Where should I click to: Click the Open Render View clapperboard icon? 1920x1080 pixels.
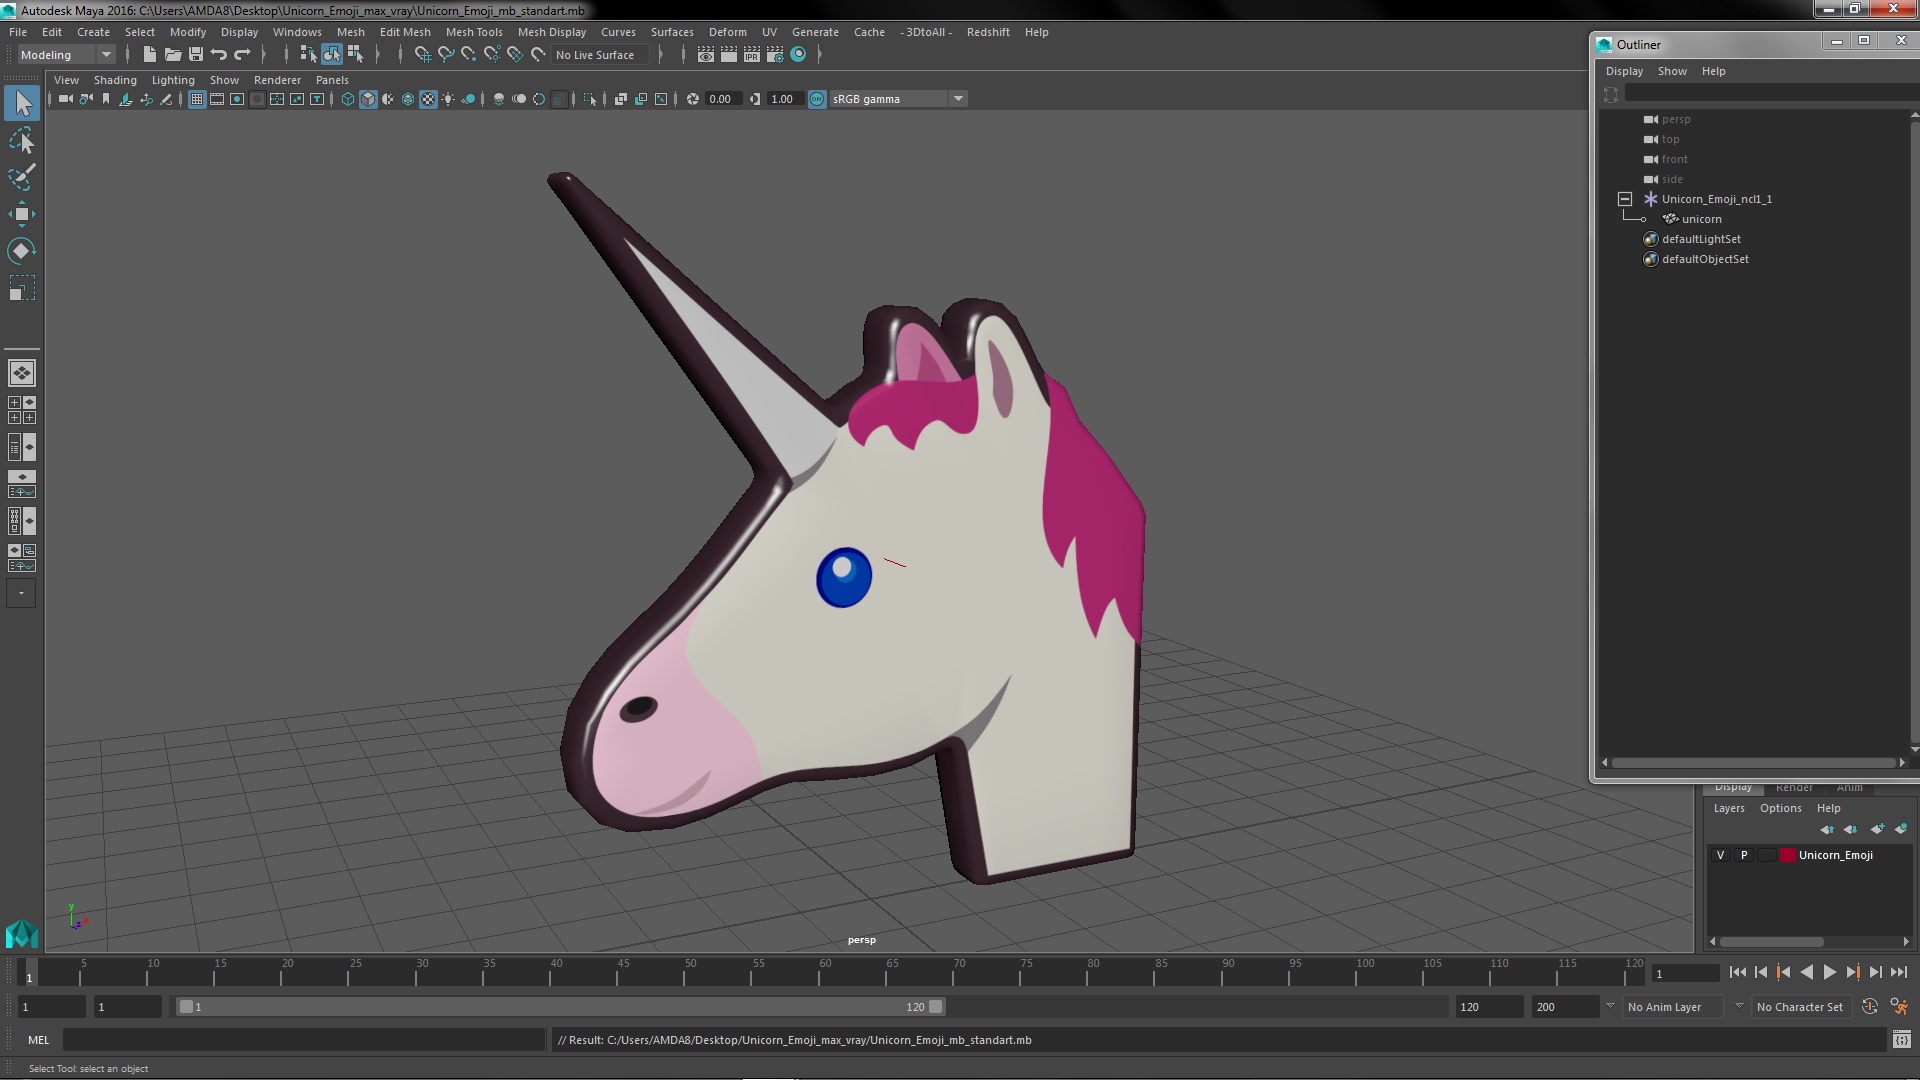pyautogui.click(x=705, y=55)
